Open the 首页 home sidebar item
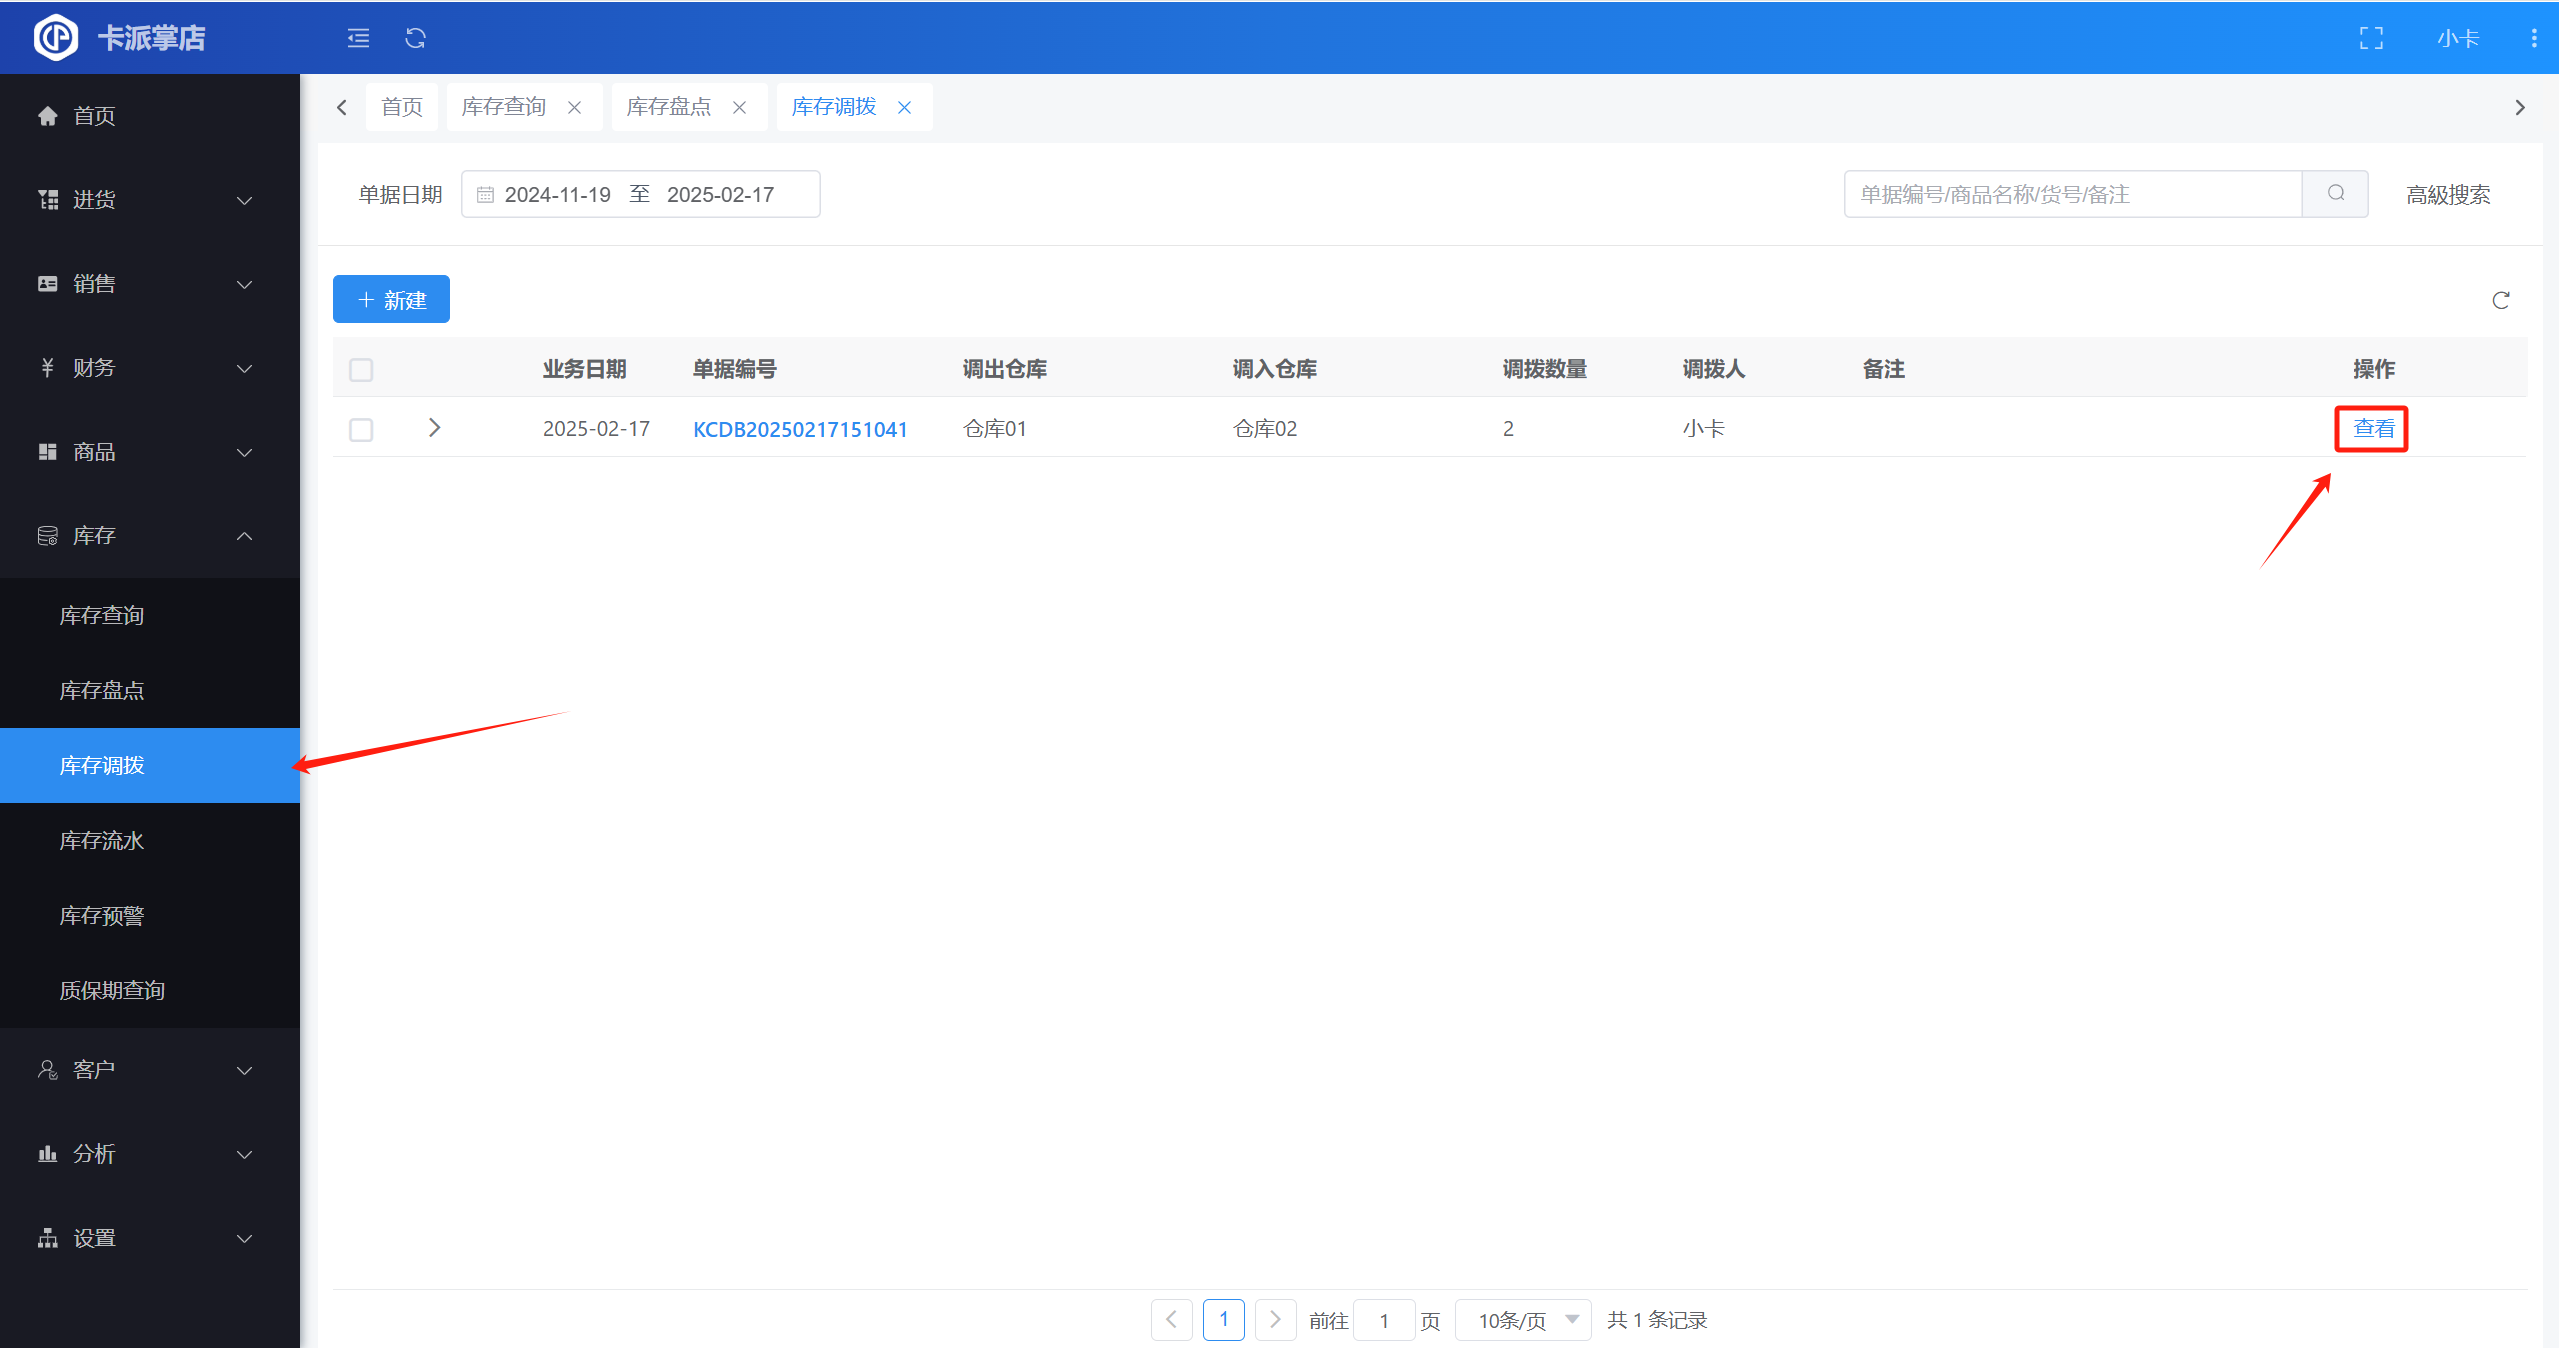The width and height of the screenshot is (2559, 1348). [94, 116]
